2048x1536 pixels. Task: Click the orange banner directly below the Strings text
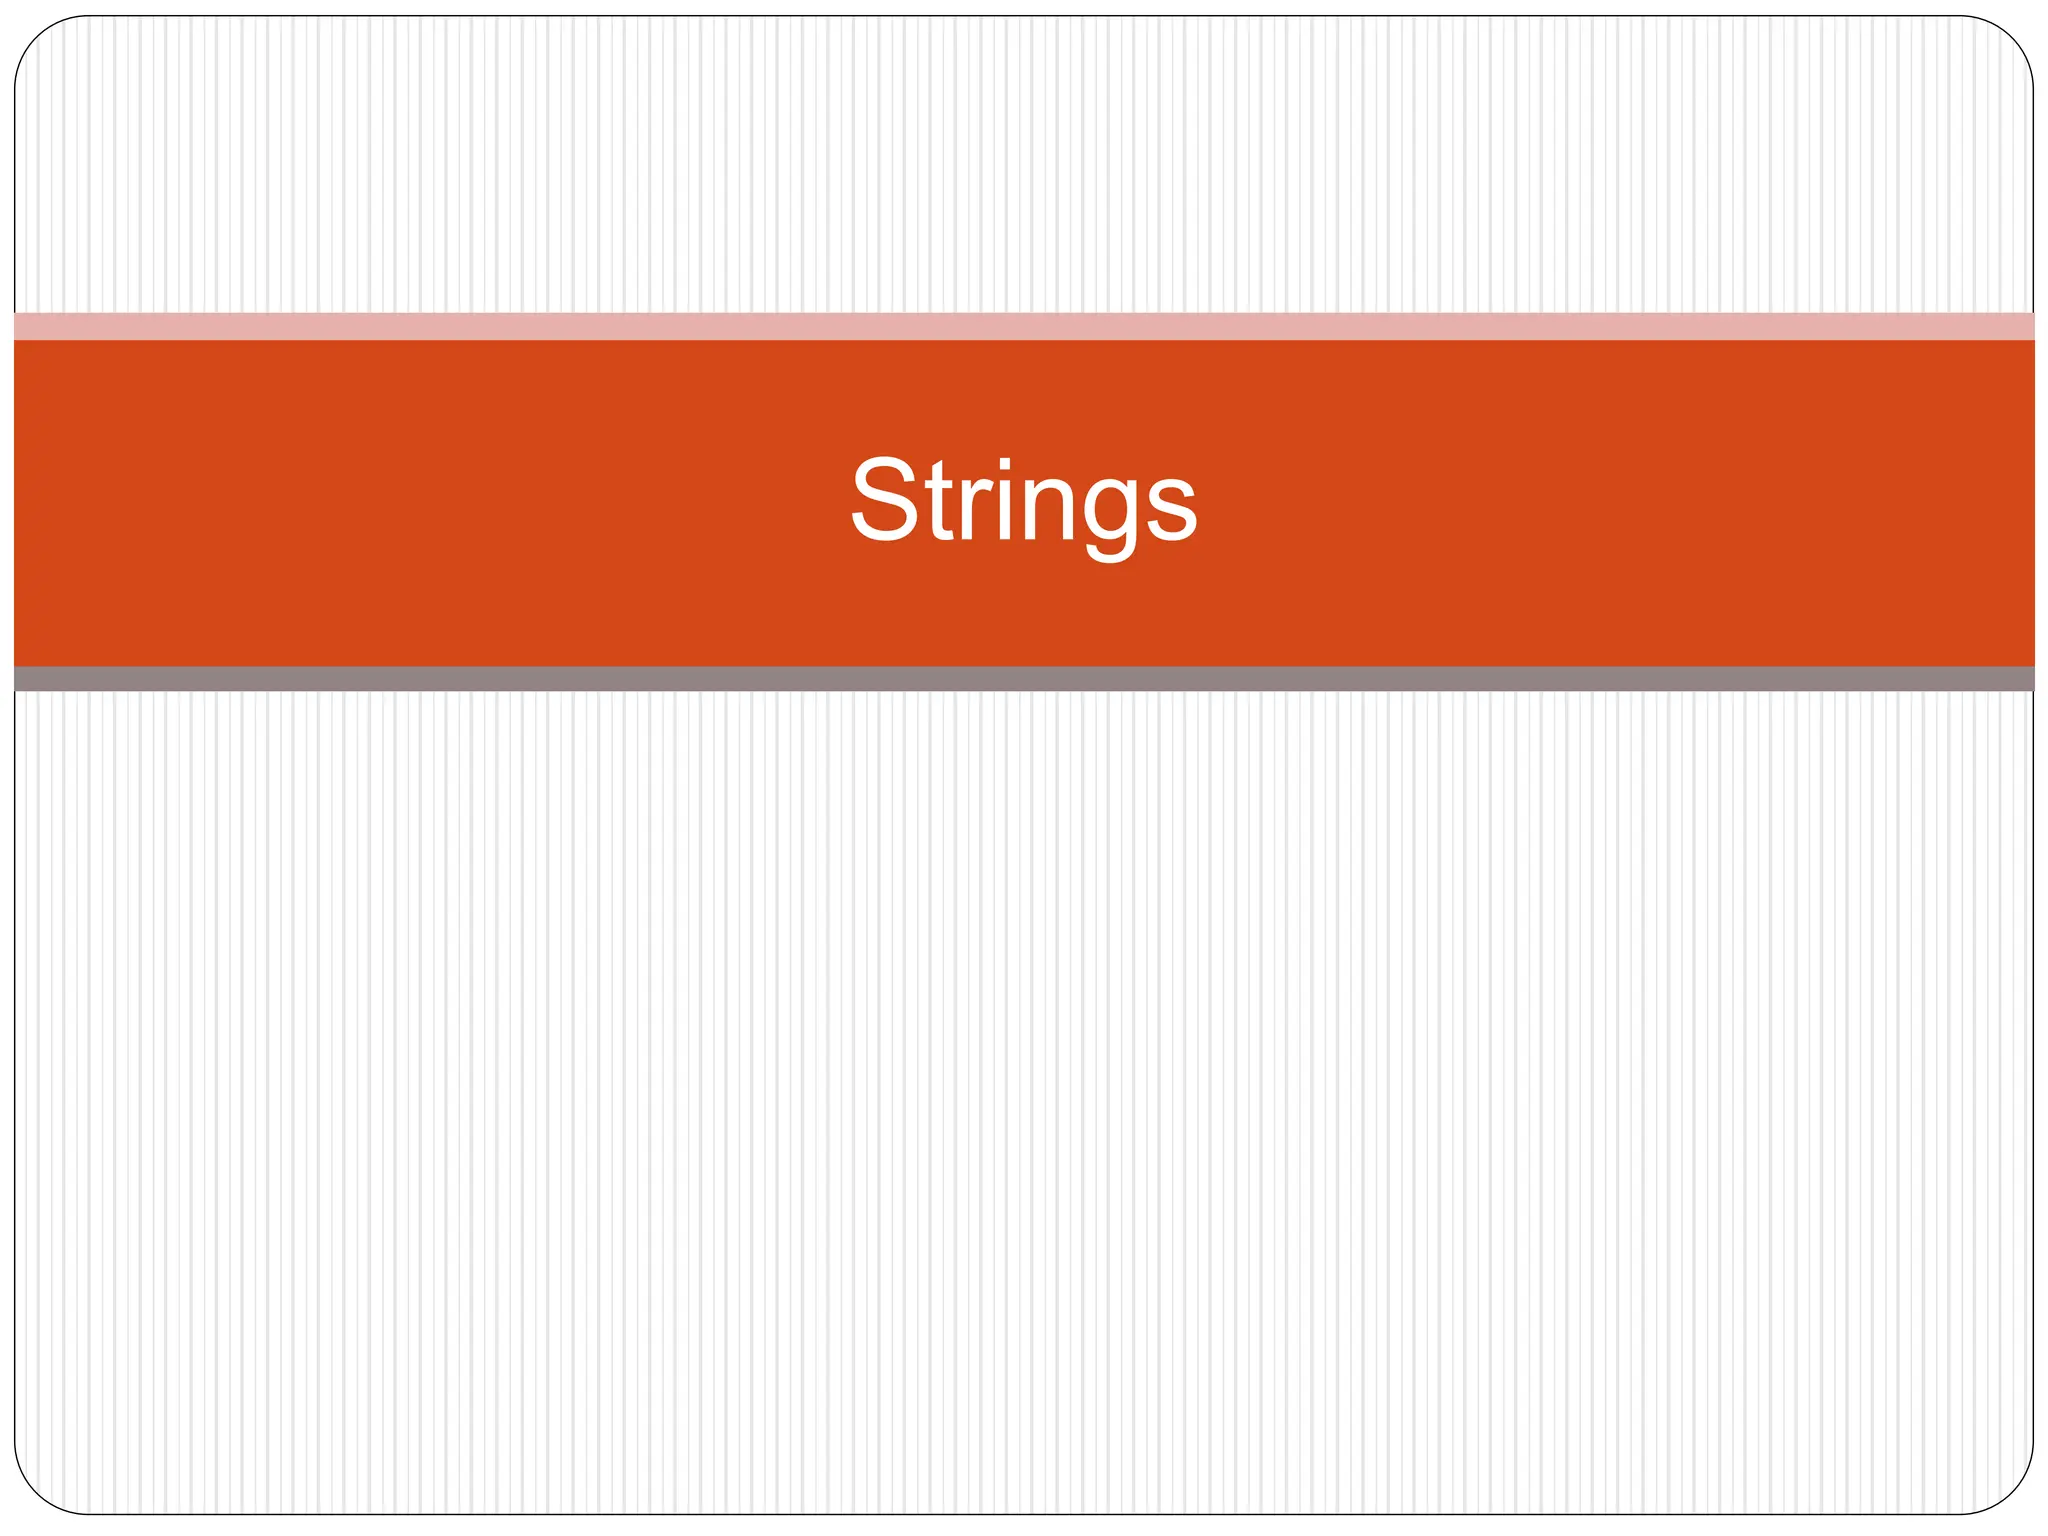pyautogui.click(x=1024, y=615)
